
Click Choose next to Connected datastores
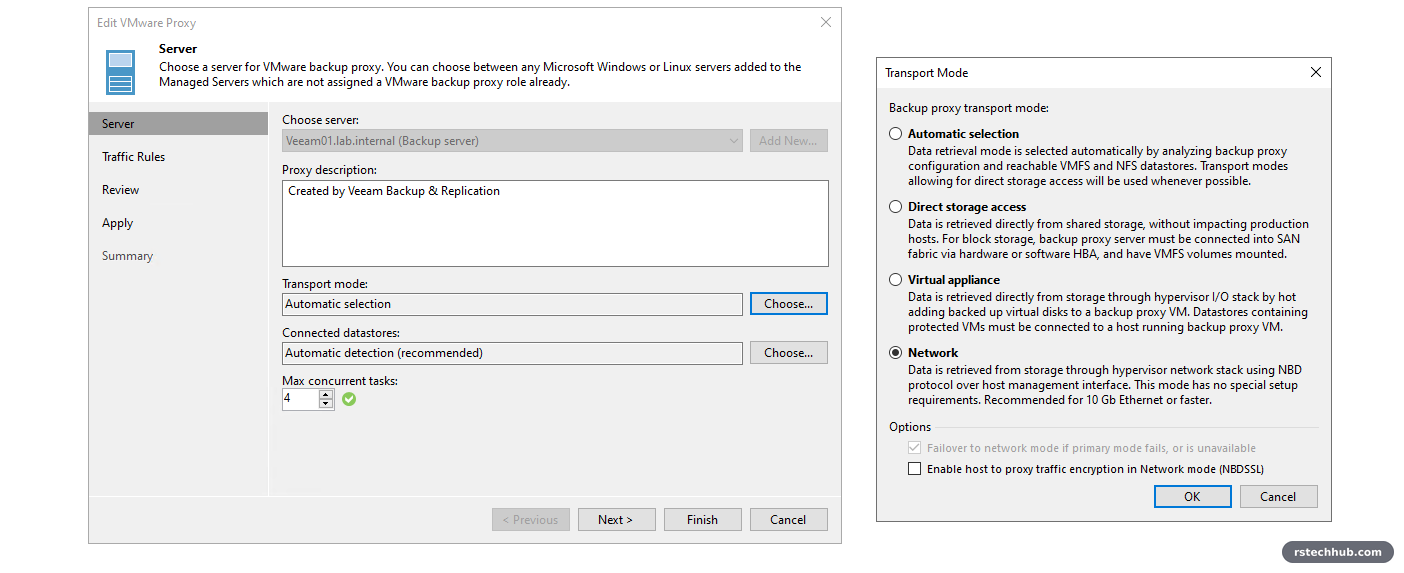click(x=789, y=353)
